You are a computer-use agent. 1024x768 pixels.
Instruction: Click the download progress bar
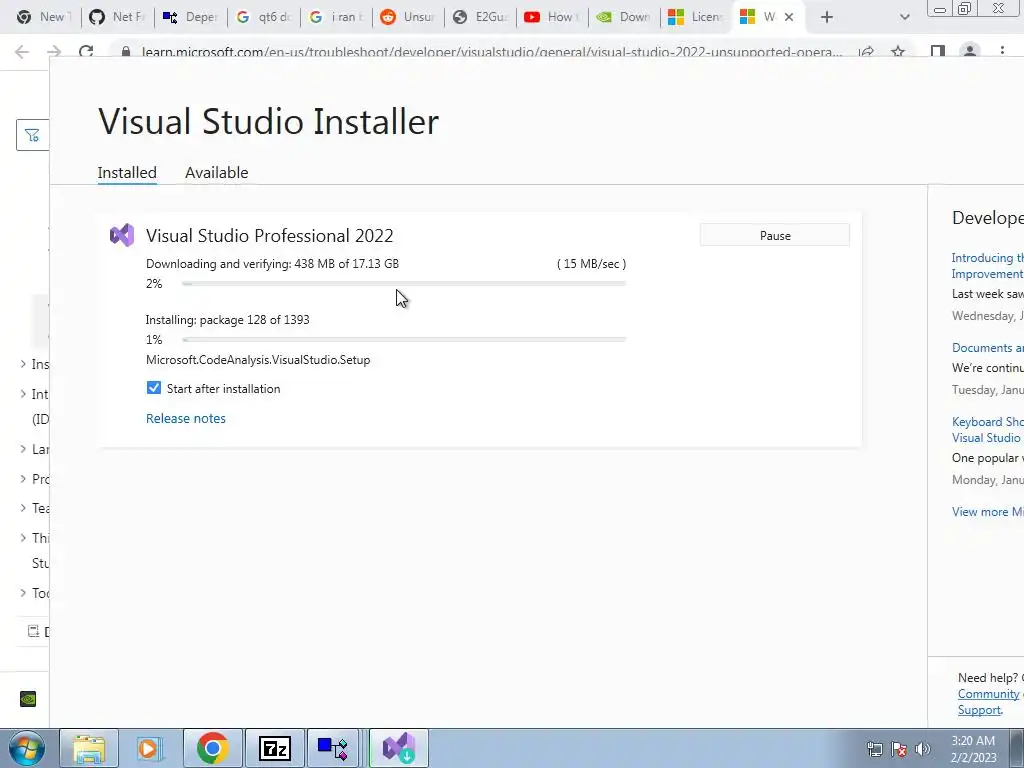[x=404, y=283]
